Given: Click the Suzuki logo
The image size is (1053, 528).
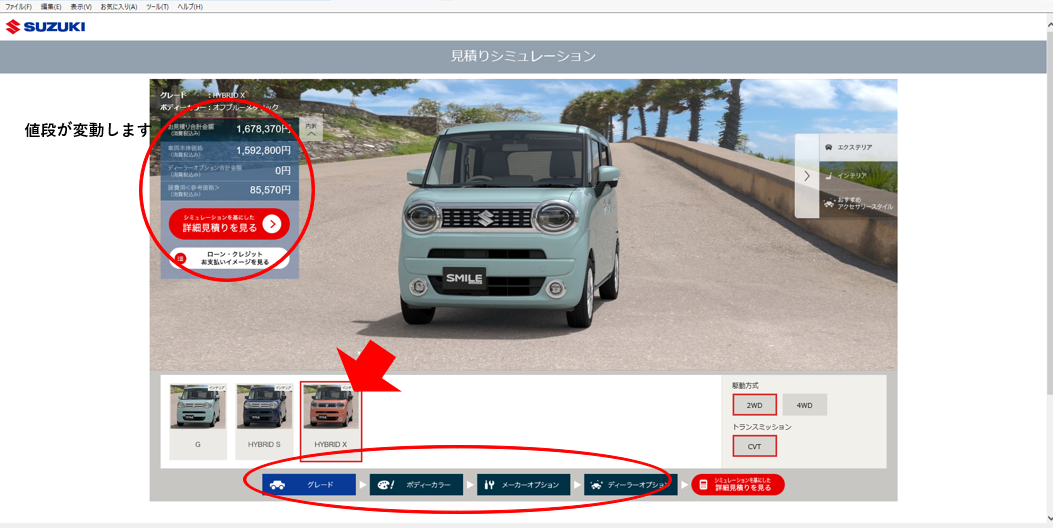Looking at the screenshot, I should (45, 27).
